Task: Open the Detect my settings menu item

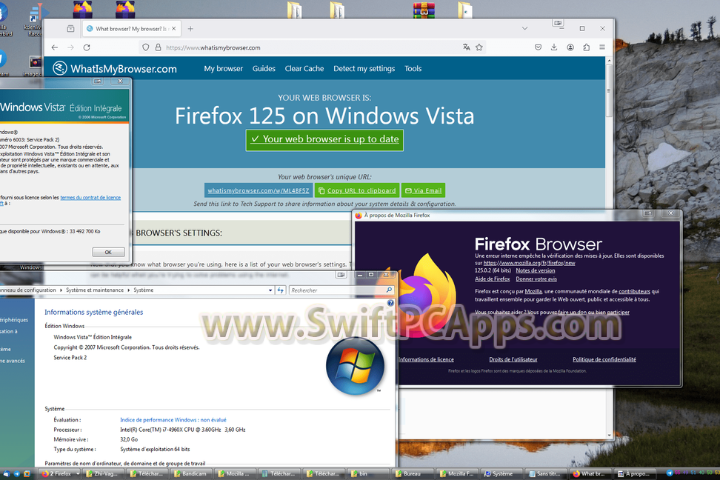Action: click(364, 68)
